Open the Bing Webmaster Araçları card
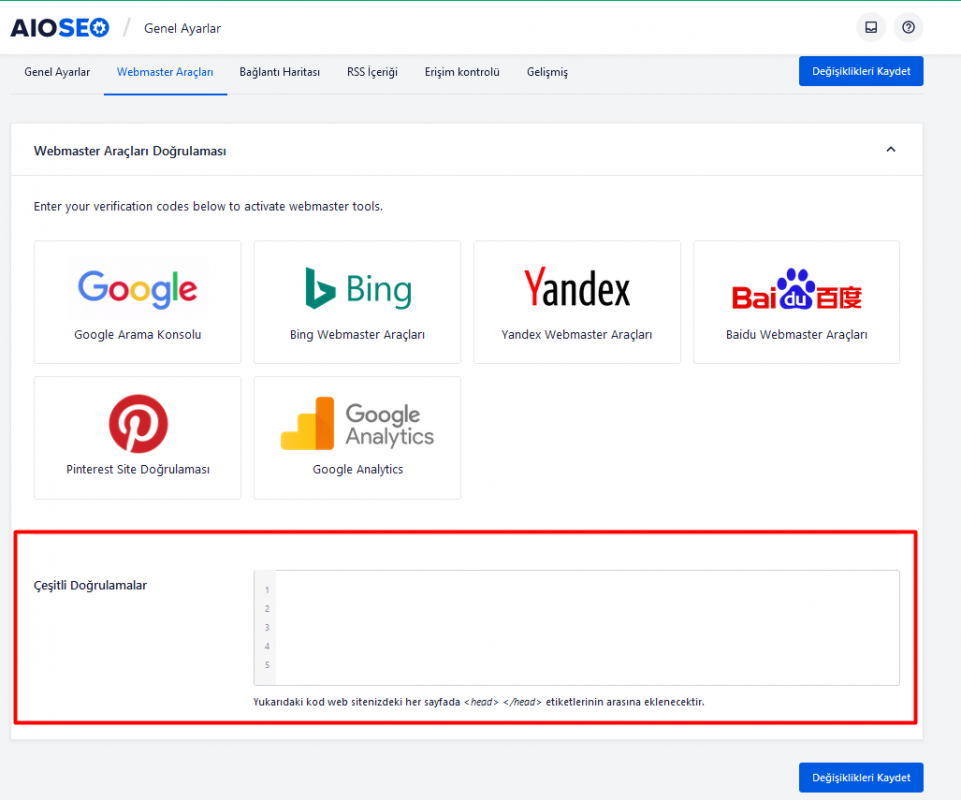961x800 pixels. [356, 300]
